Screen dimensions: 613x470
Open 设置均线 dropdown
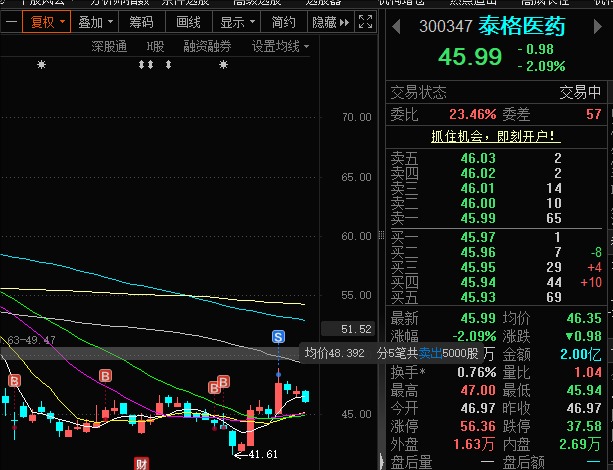click(280, 47)
